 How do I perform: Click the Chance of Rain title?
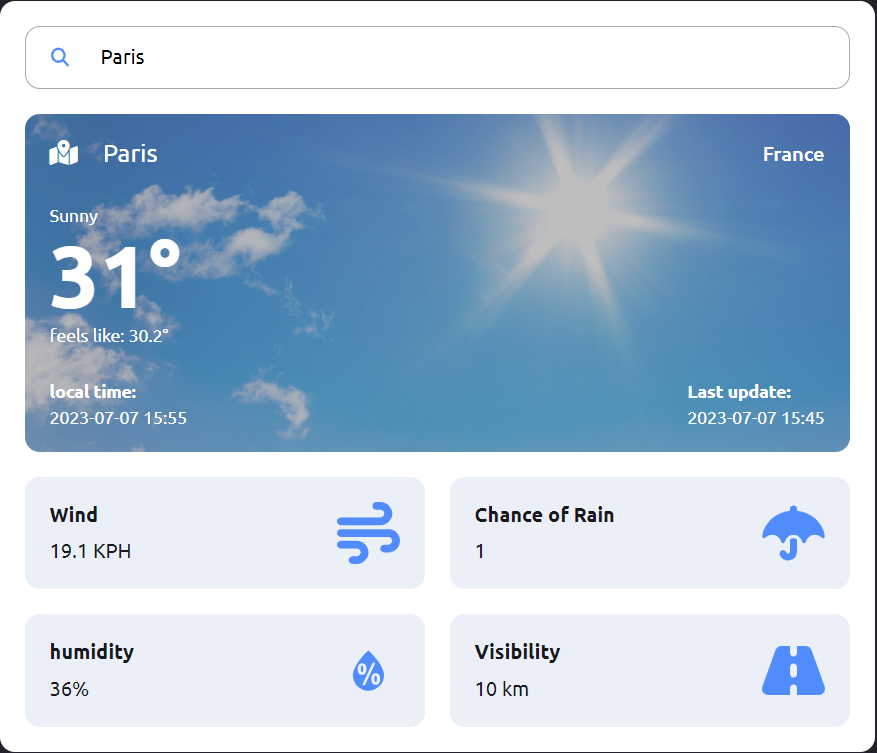(x=544, y=515)
